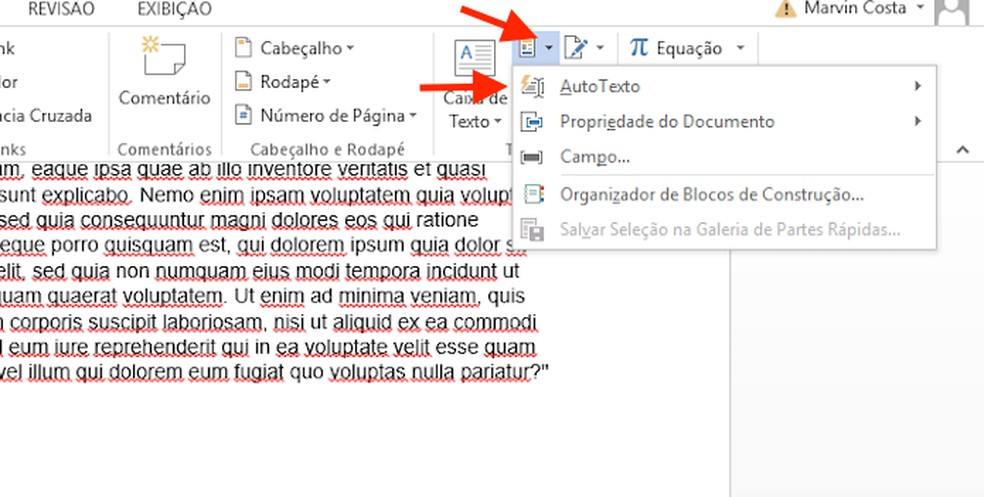Toggle the Partes Rápidas dropdown arrow
This screenshot has height=497, width=984.
click(x=549, y=48)
